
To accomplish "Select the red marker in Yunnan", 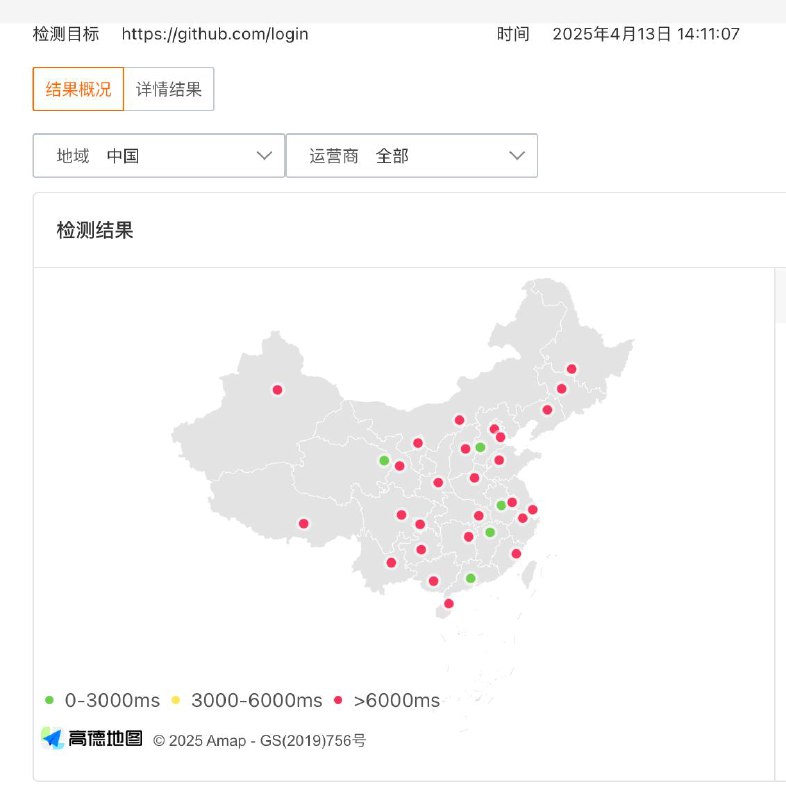I will coord(391,563).
